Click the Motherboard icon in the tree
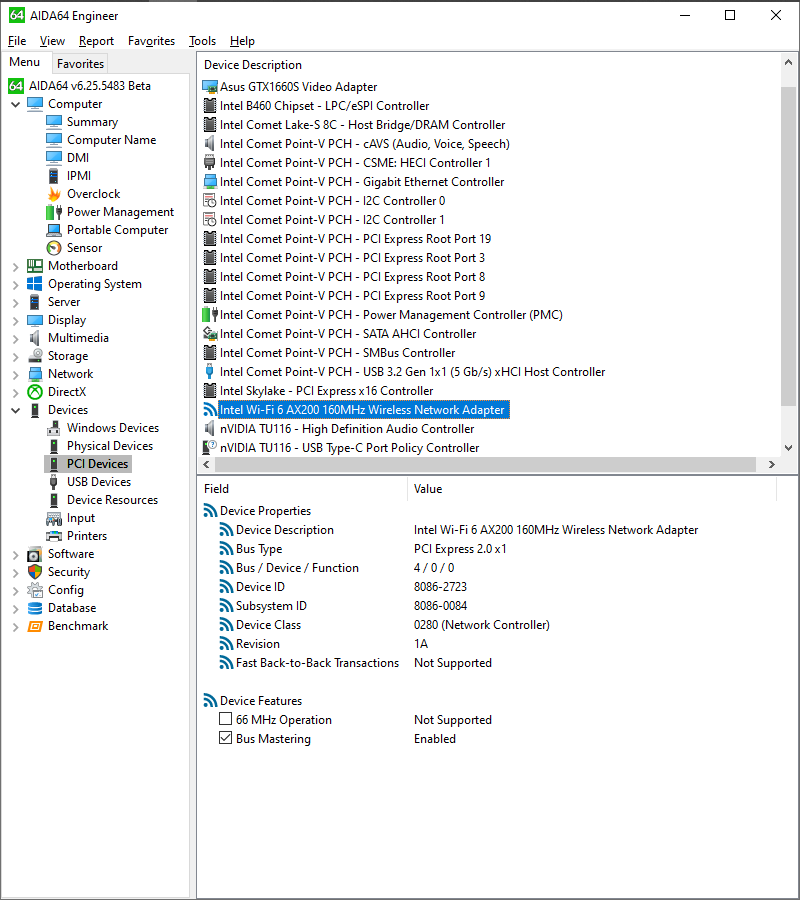Viewport: 800px width, 900px height. click(x=35, y=266)
